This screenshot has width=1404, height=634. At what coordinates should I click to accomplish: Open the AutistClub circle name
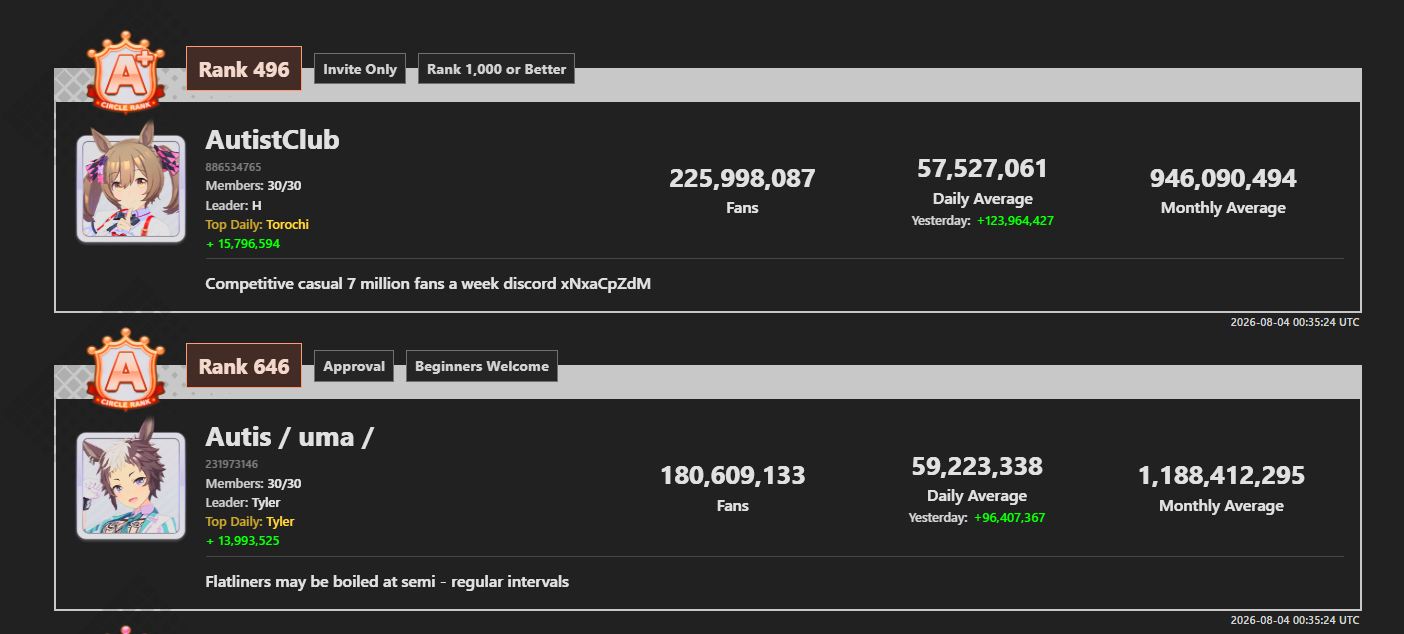[272, 140]
